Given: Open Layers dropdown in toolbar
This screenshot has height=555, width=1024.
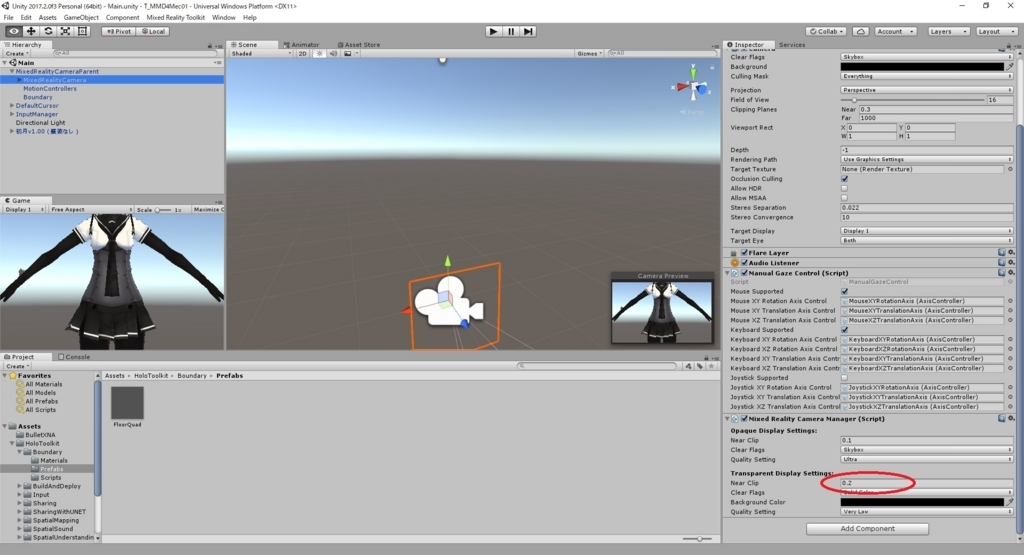Looking at the screenshot, I should tap(948, 31).
